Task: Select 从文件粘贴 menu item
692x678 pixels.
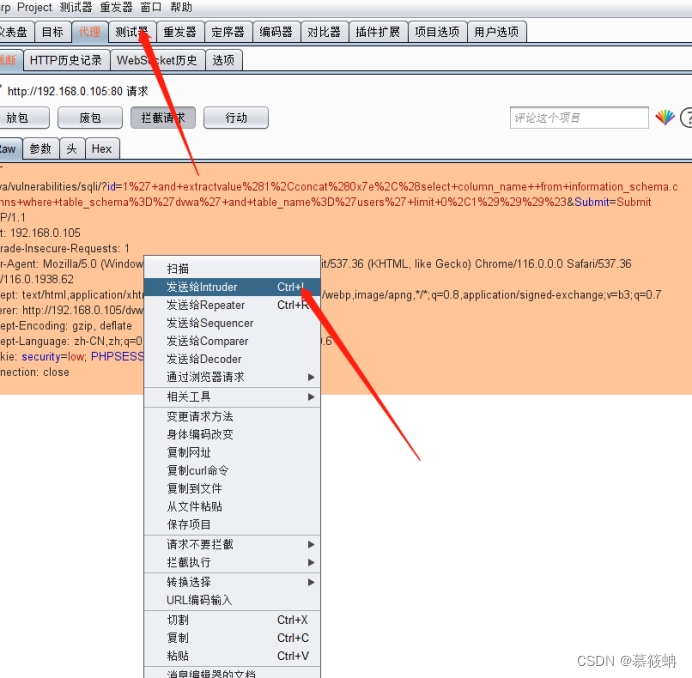Action: (232, 507)
